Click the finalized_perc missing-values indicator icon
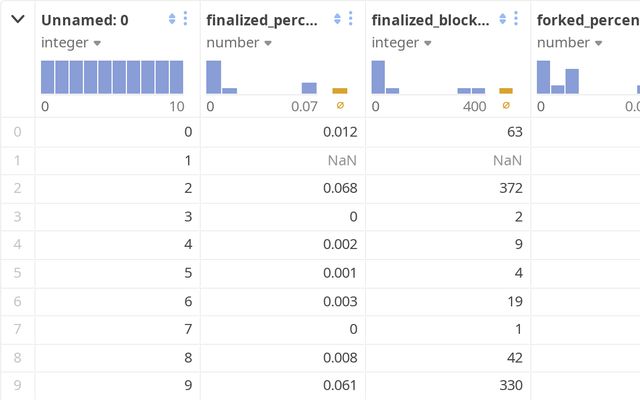 (340, 105)
